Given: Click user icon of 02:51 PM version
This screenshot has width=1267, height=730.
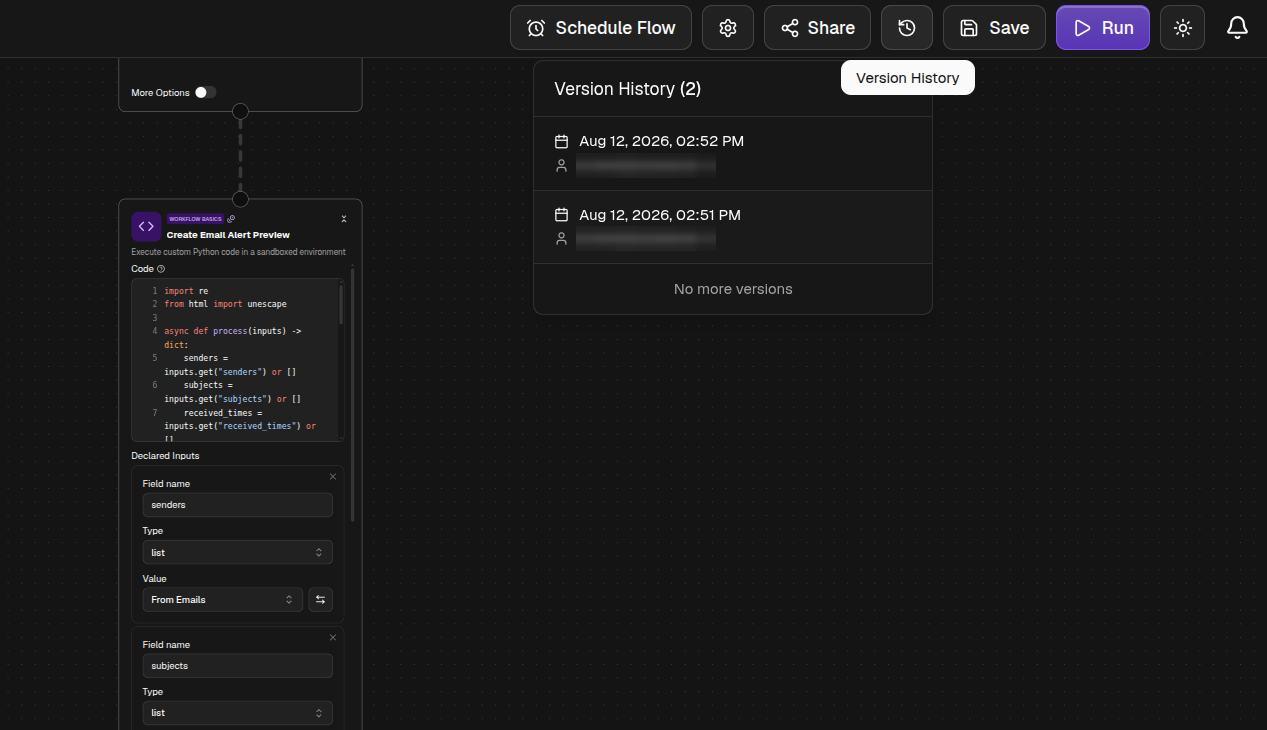Looking at the screenshot, I should [x=562, y=239].
